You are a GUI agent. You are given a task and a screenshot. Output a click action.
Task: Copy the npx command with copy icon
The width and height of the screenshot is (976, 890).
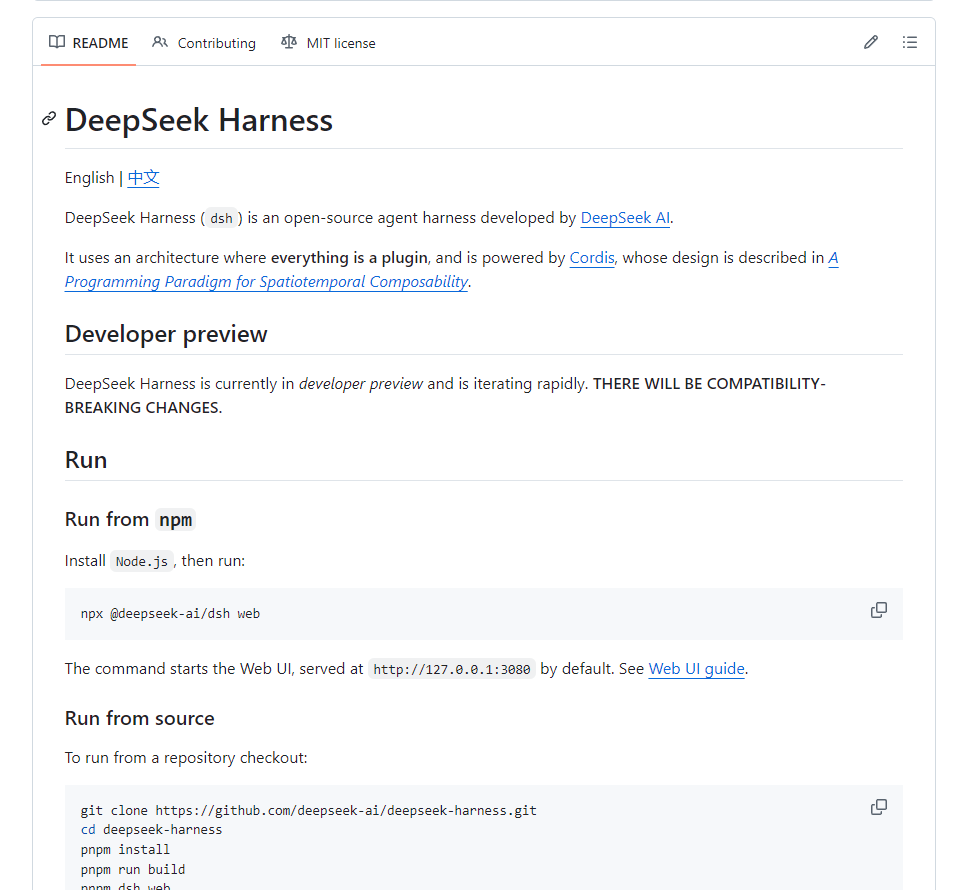pyautogui.click(x=879, y=610)
